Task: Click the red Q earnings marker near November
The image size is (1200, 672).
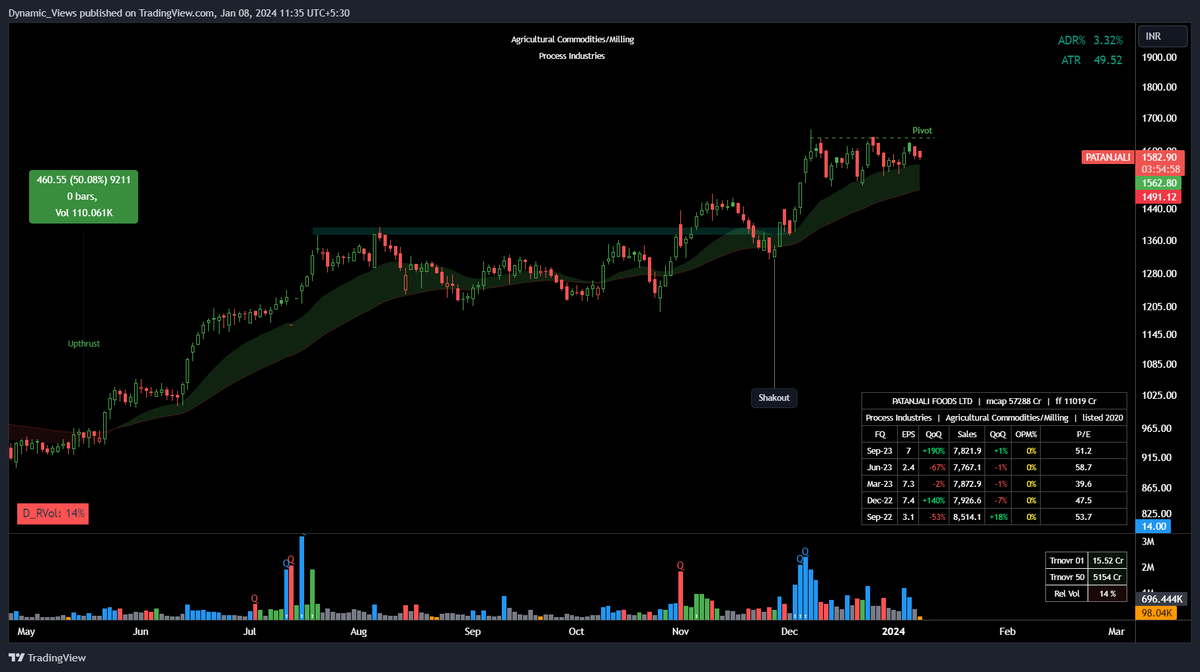Action: pyautogui.click(x=680, y=566)
